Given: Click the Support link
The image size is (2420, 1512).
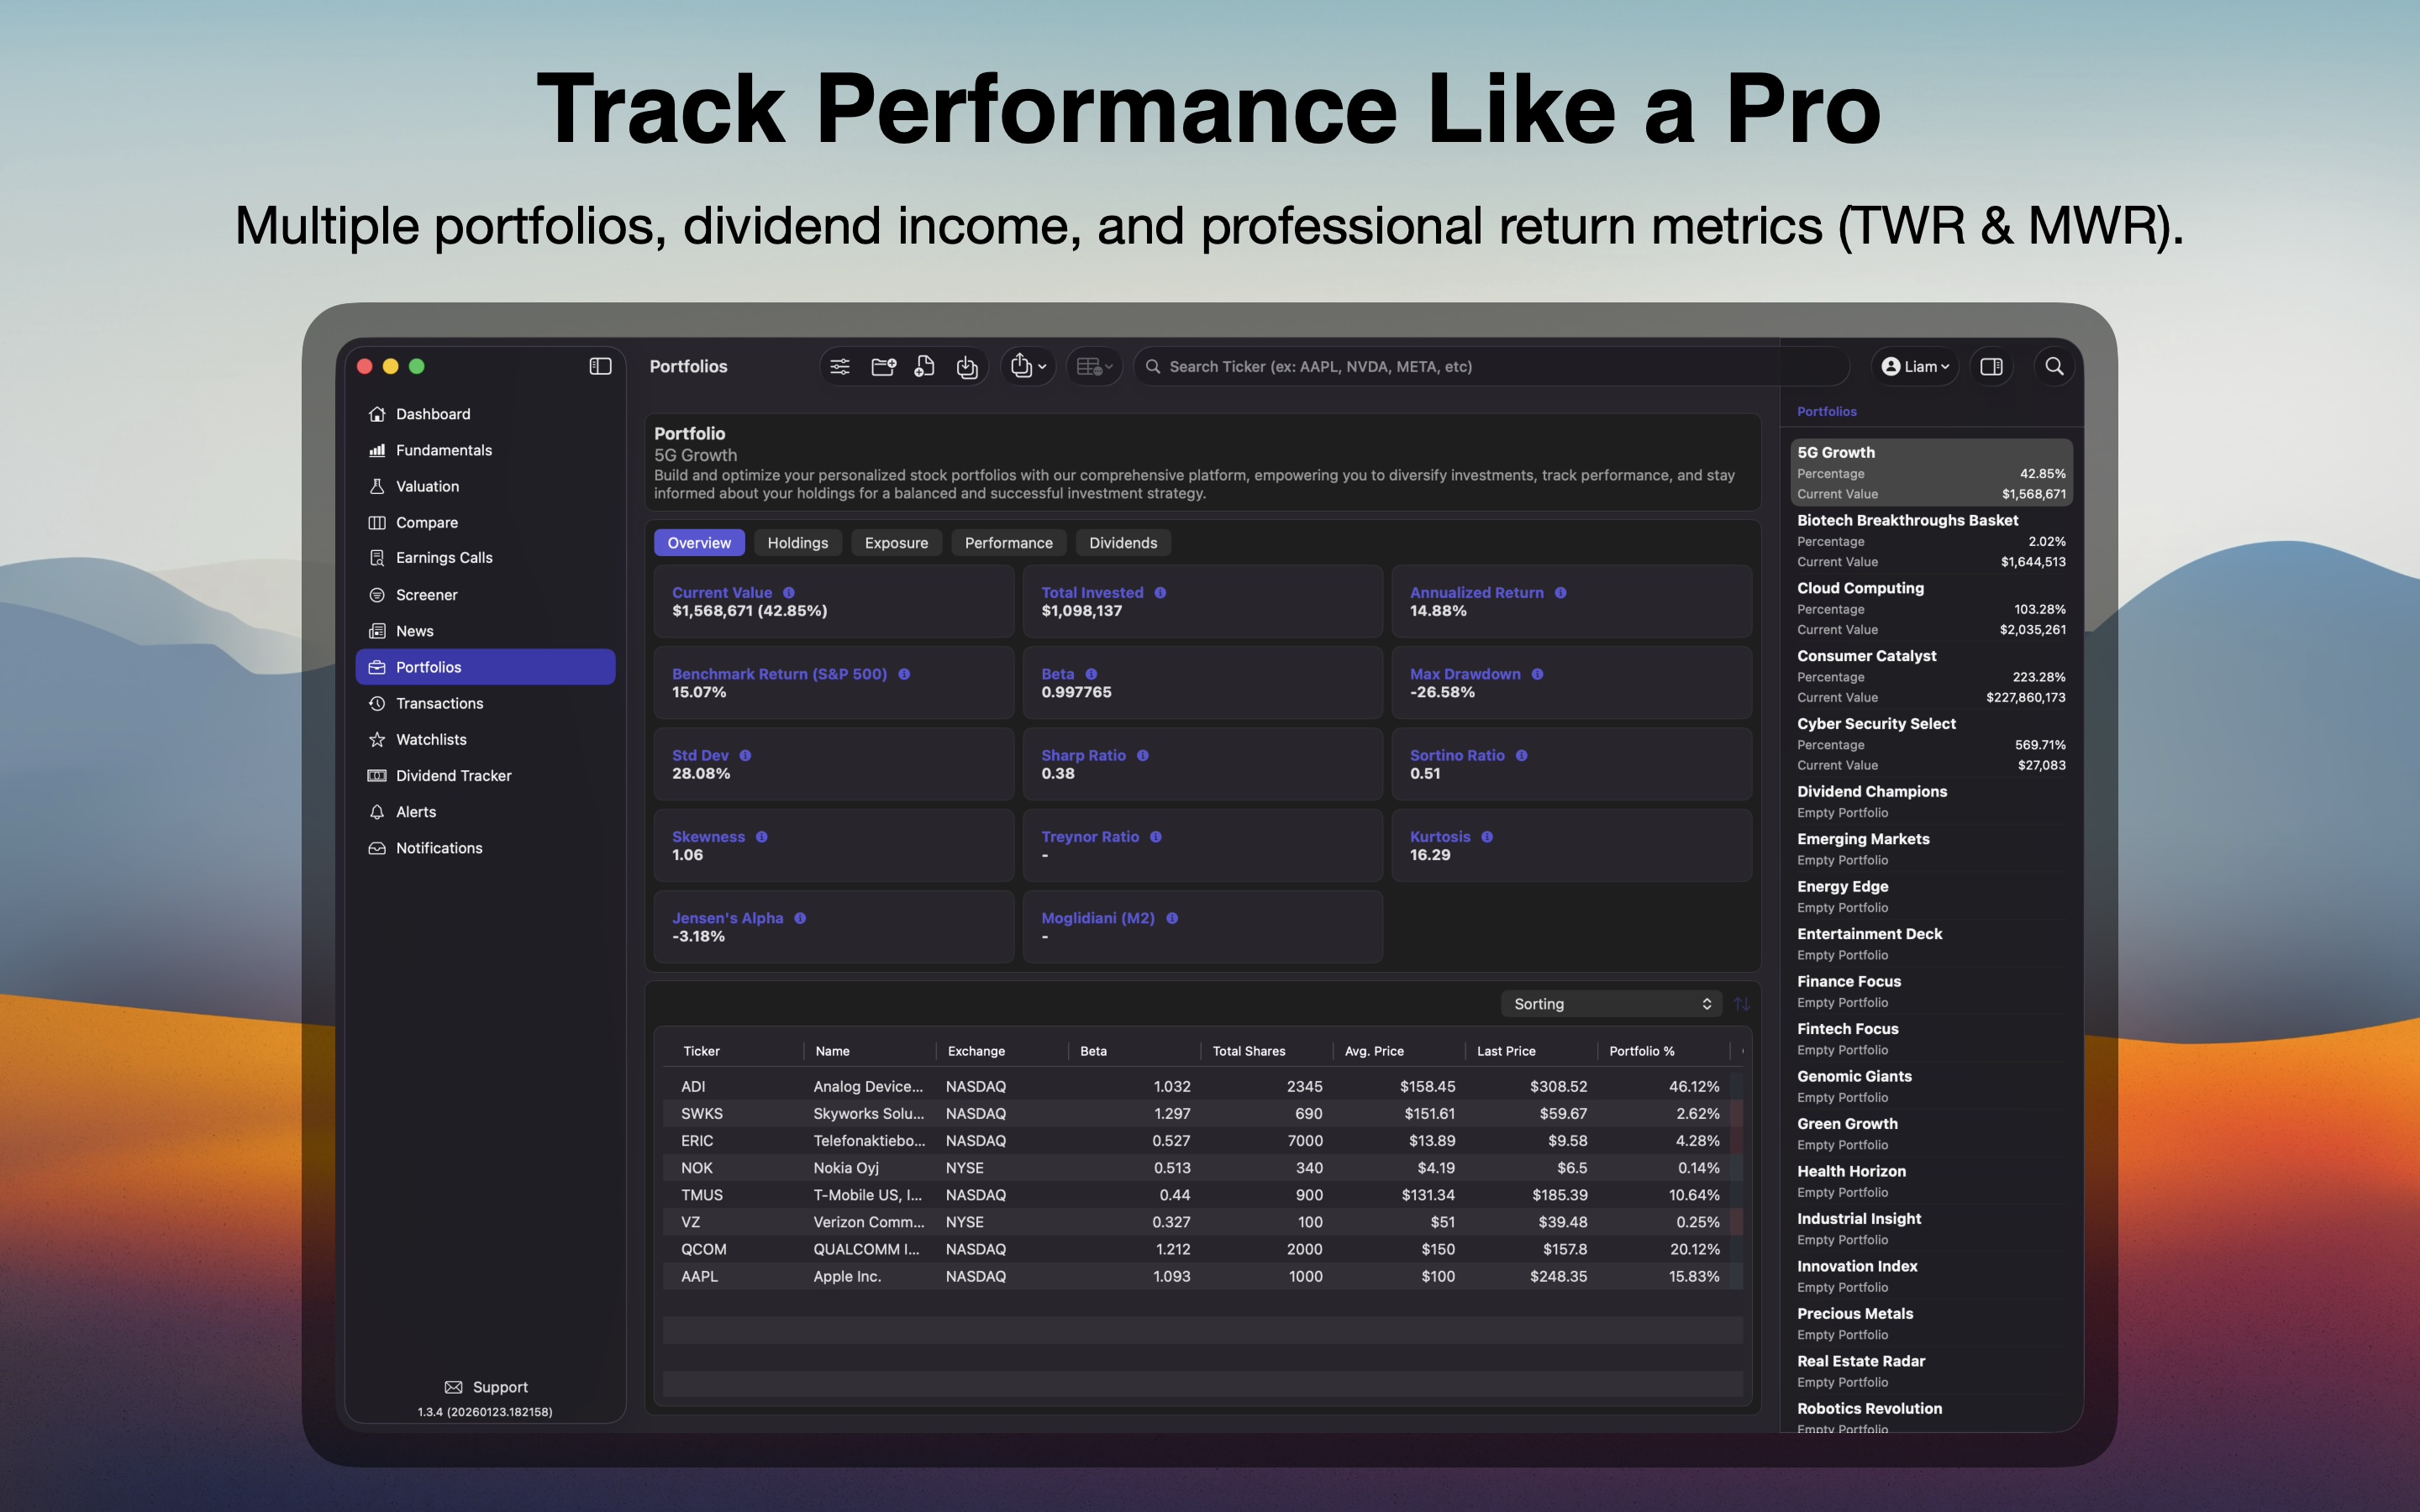Looking at the screenshot, I should click(x=486, y=1387).
